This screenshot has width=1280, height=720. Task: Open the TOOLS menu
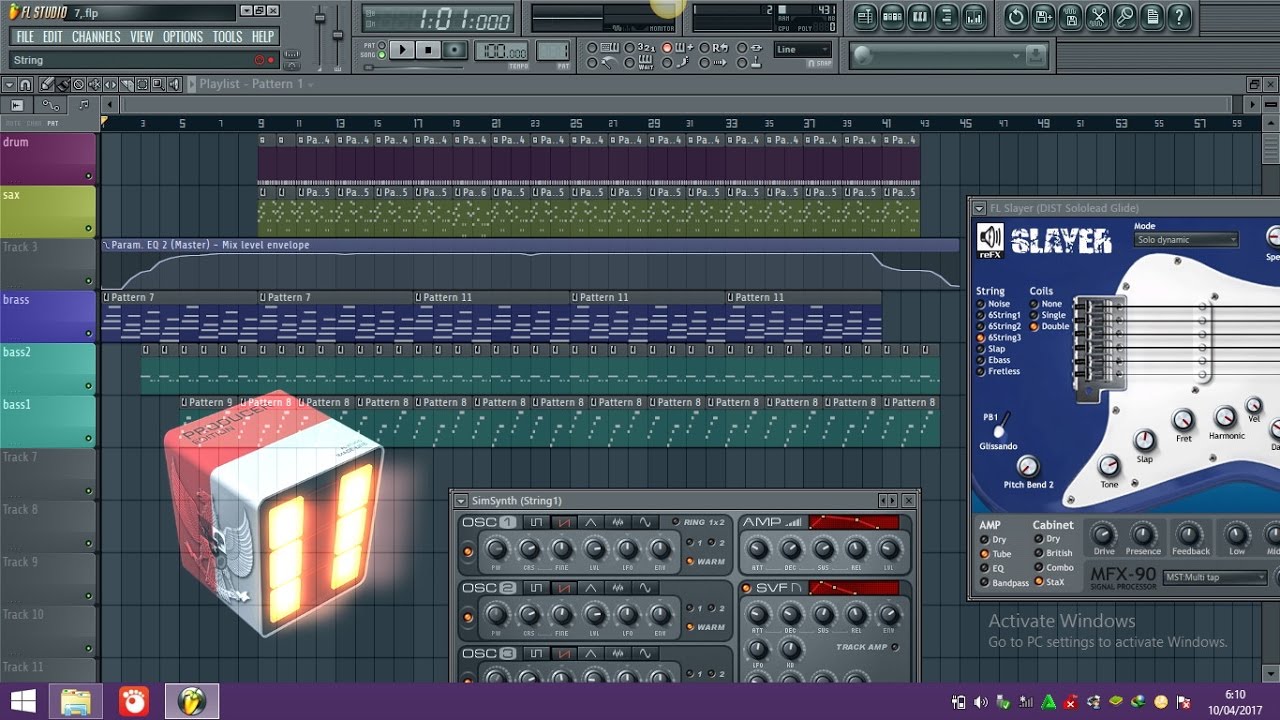pyautogui.click(x=227, y=37)
